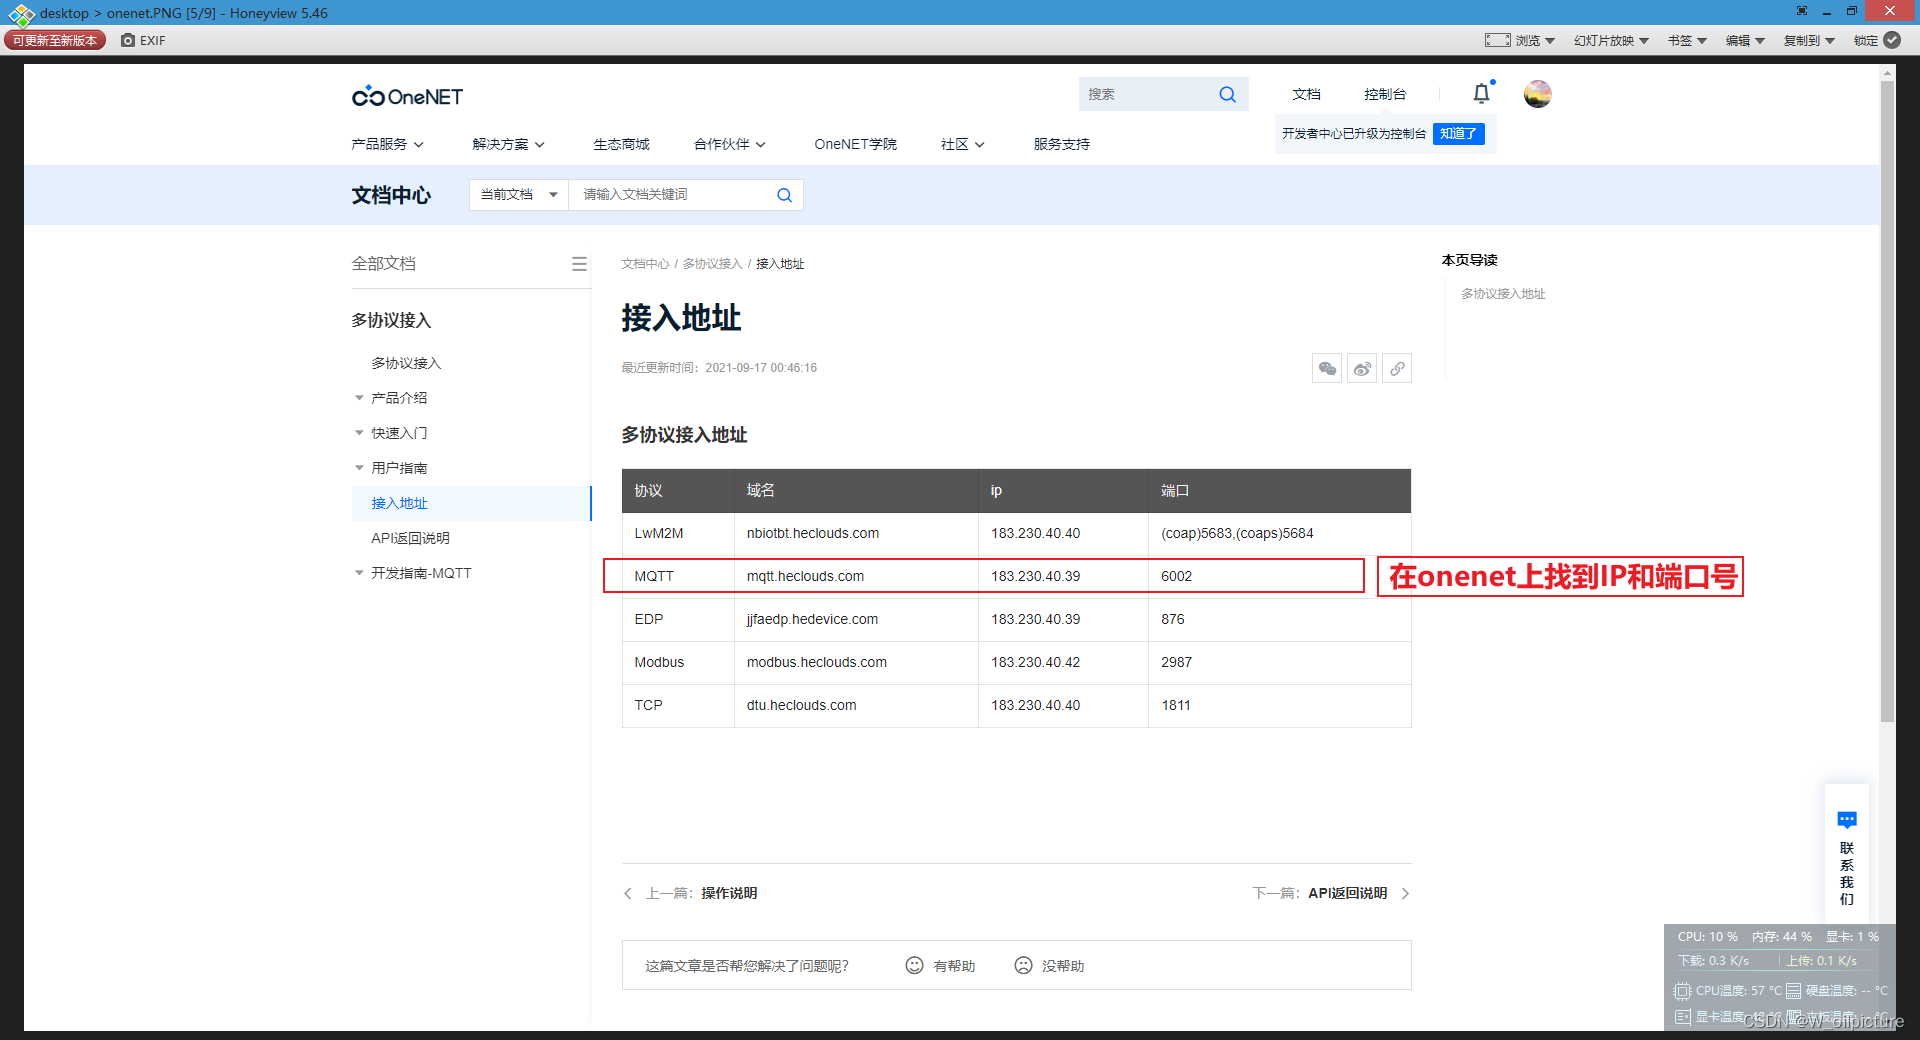The image size is (1920, 1040).
Task: Expand the 快速入门 tree section
Action: tap(359, 433)
